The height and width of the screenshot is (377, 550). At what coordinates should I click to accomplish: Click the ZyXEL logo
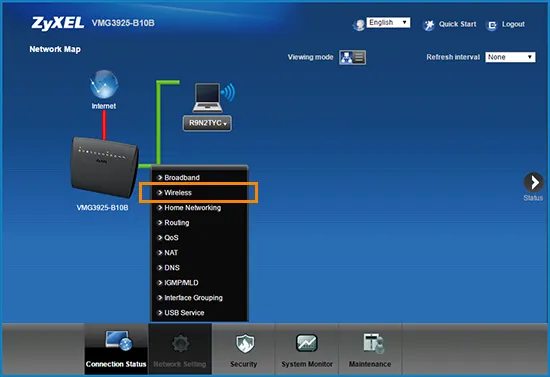(x=58, y=23)
